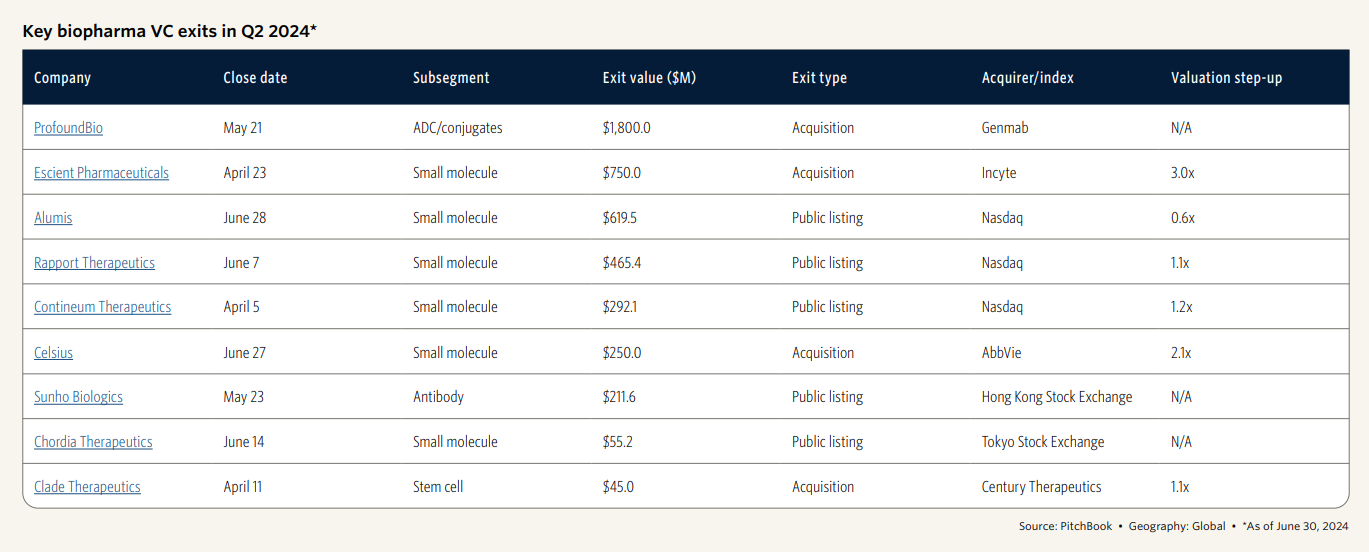Click the $1,800.0 exit value cell
The width and height of the screenshot is (1369, 552).
pyautogui.click(x=627, y=128)
